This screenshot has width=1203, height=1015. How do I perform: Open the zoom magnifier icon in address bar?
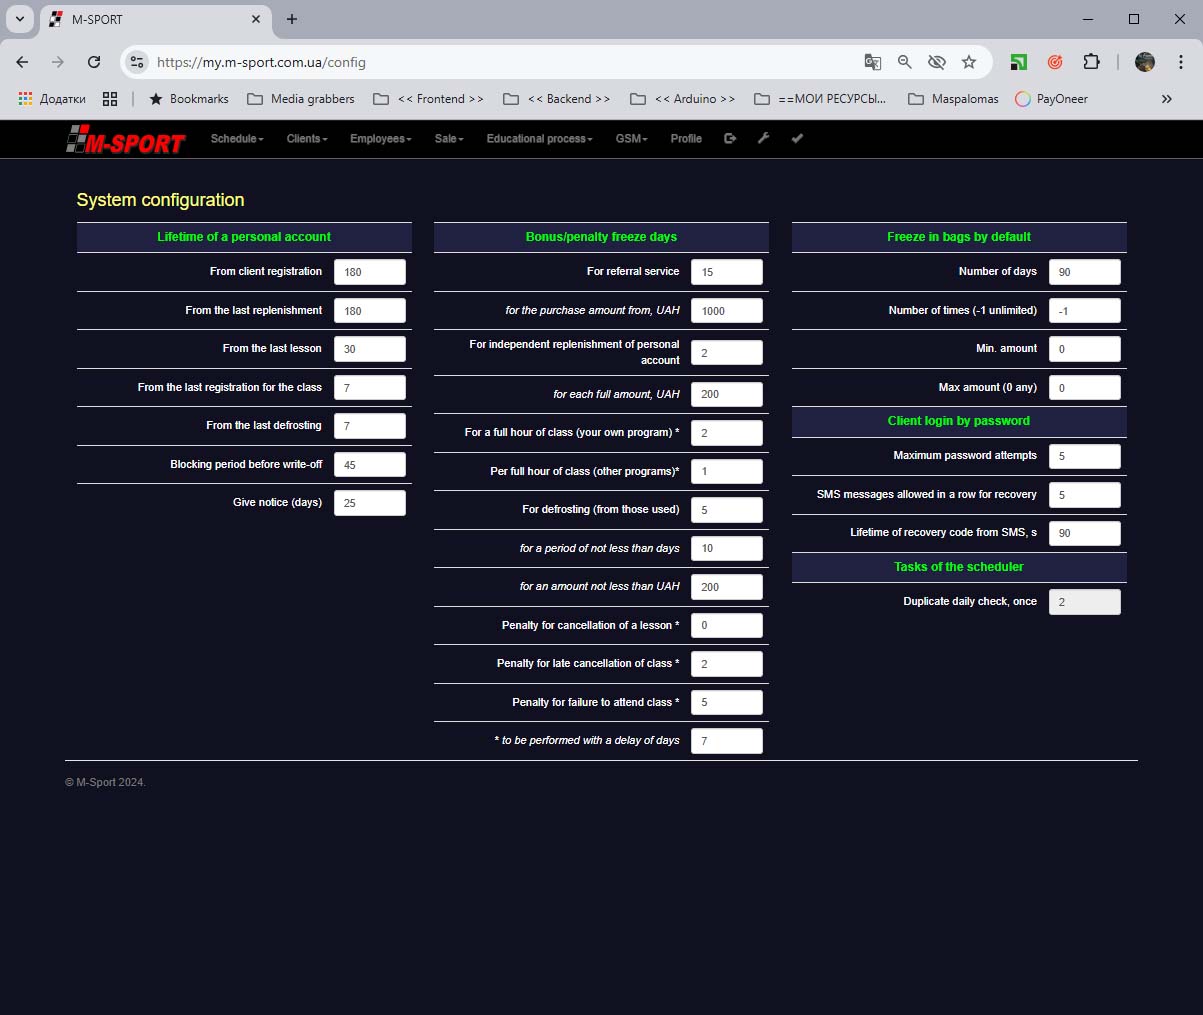click(x=904, y=62)
